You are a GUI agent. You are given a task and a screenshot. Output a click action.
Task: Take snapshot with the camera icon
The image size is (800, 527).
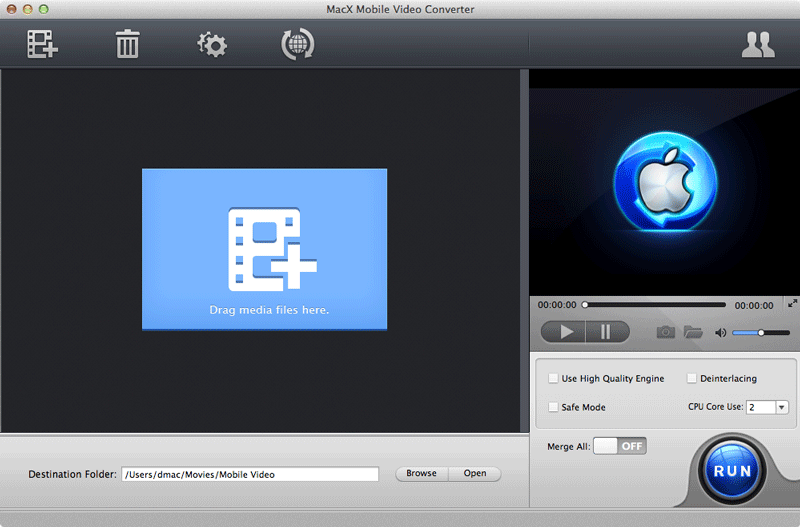(665, 332)
